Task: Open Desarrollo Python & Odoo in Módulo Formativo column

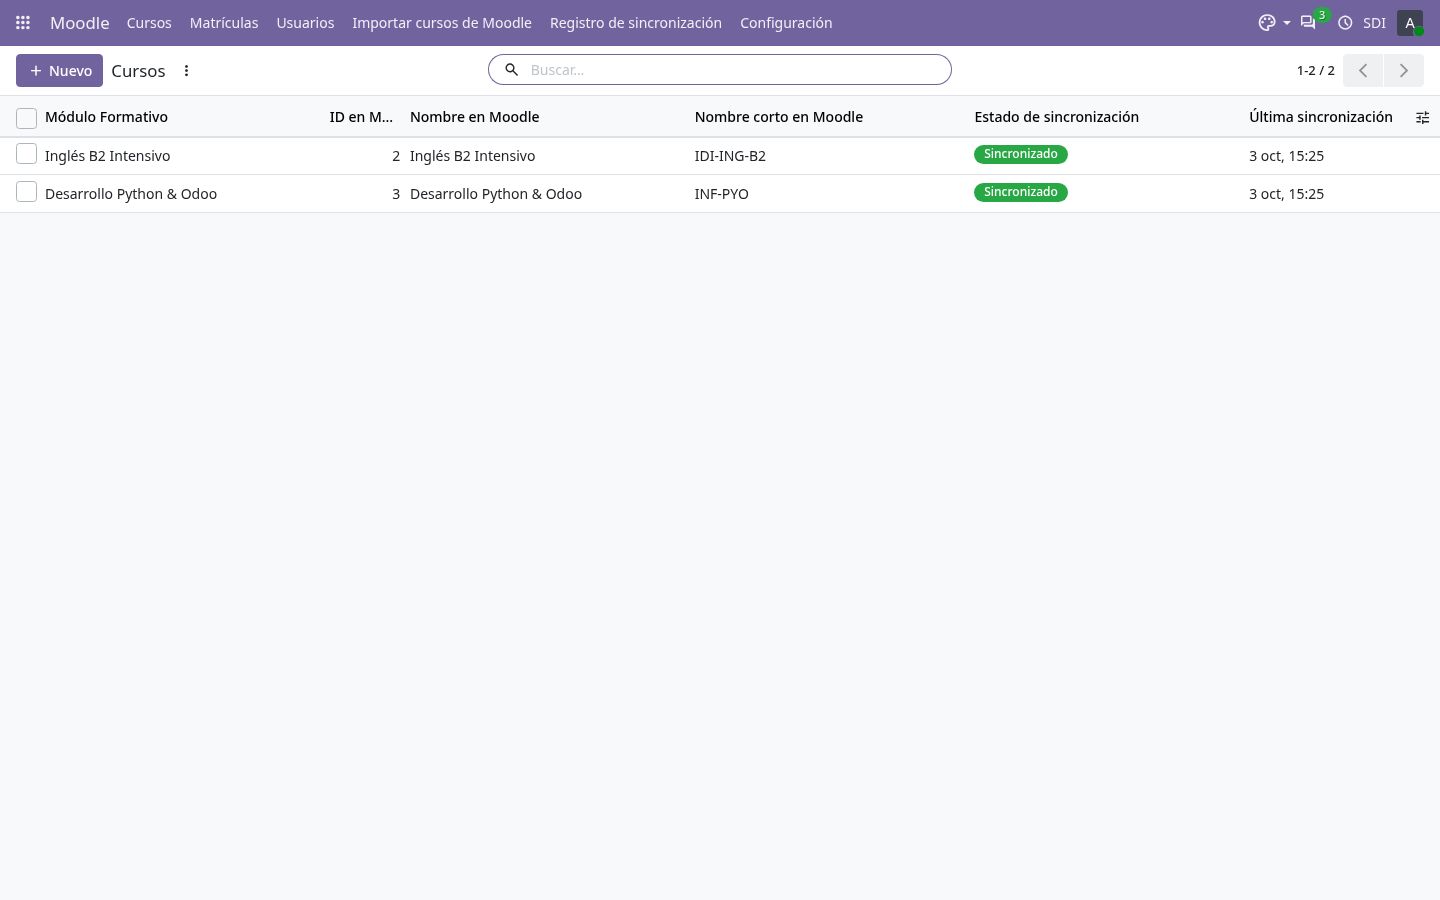Action: 131,194
